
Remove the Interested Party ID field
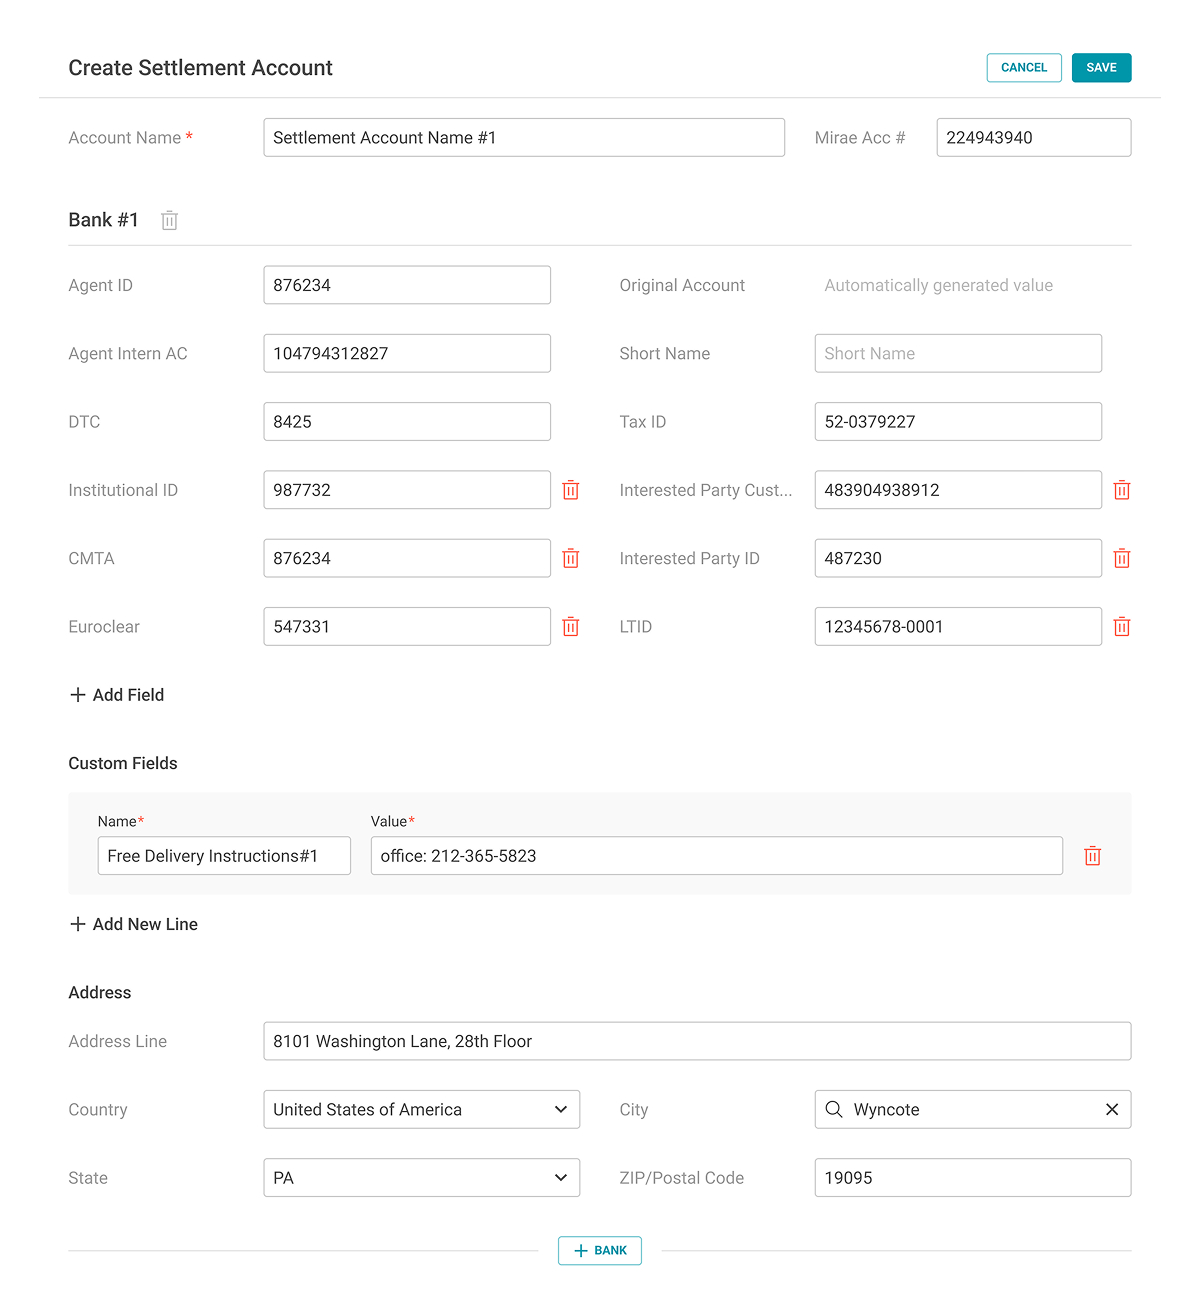point(1122,558)
